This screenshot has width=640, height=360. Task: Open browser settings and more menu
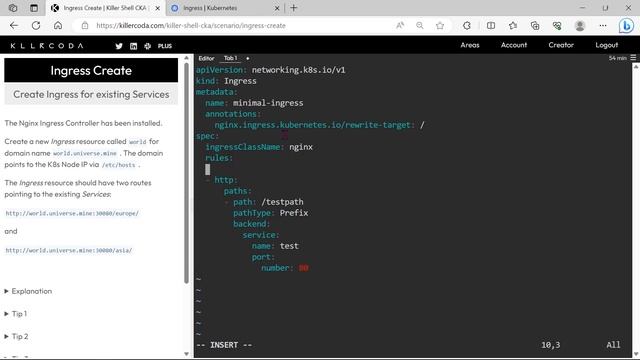pos(603,25)
